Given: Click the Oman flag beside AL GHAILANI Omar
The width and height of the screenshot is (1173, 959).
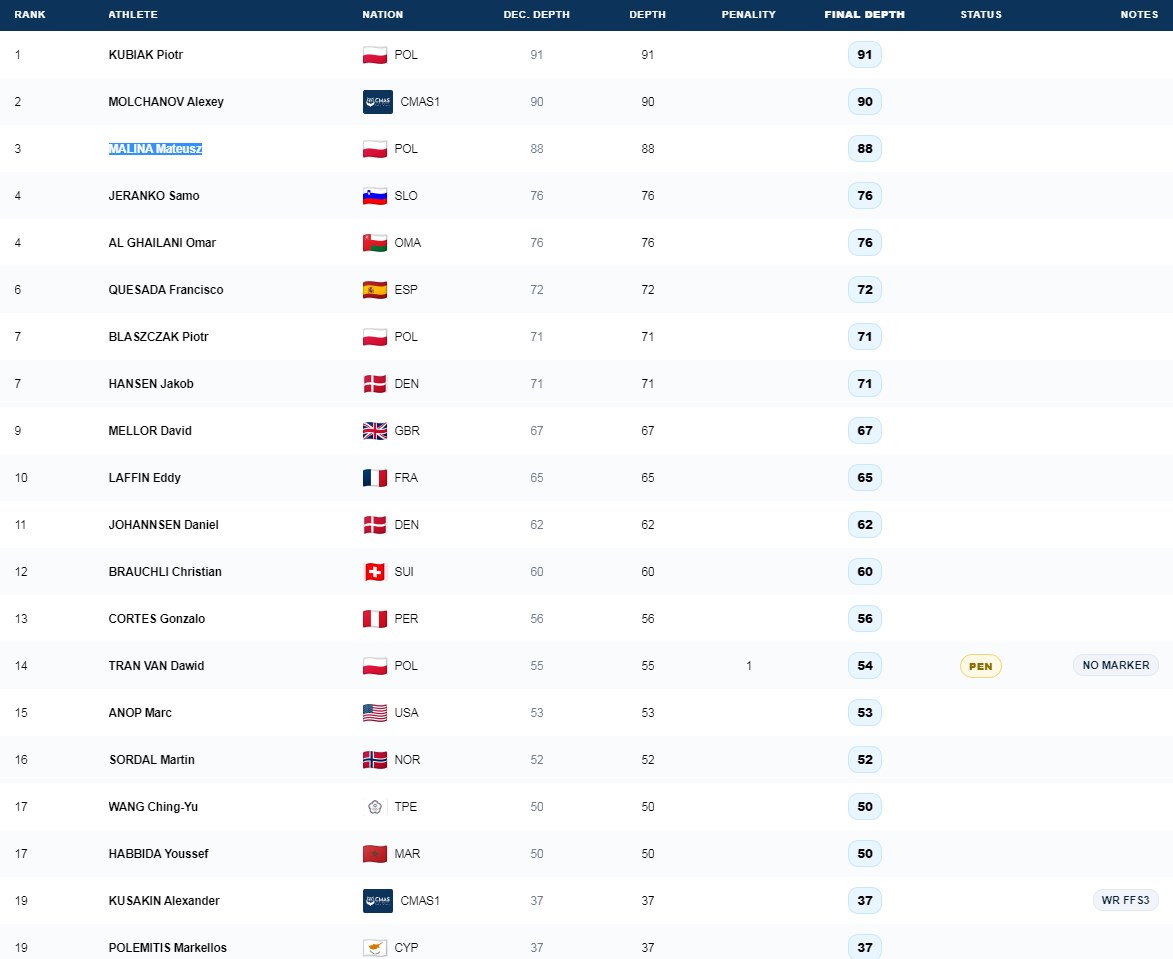Looking at the screenshot, I should click(375, 243).
